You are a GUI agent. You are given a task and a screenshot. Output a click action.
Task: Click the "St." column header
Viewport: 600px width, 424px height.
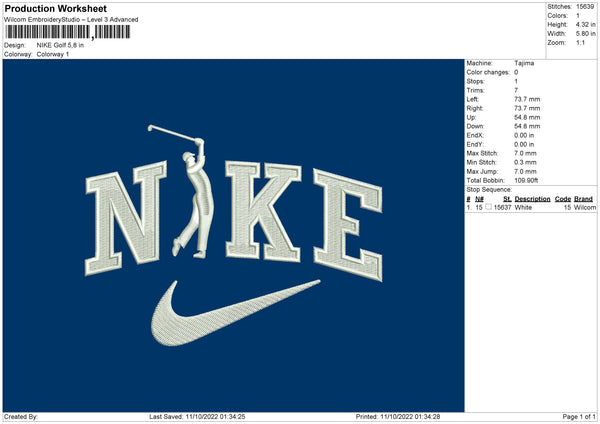coord(507,199)
